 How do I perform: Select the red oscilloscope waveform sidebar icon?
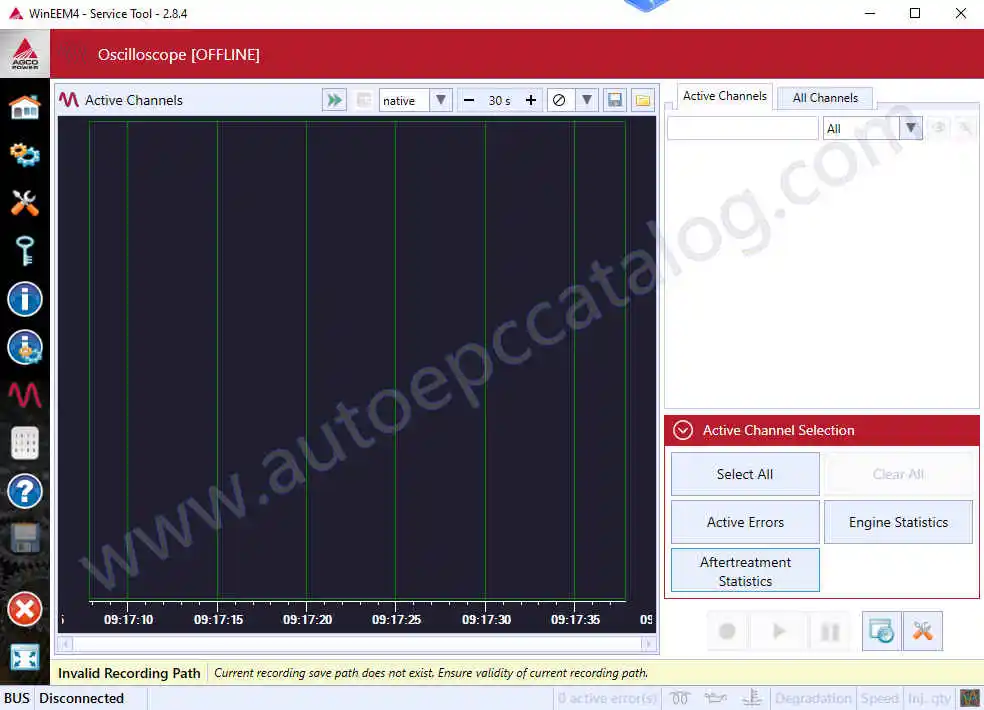tap(25, 395)
